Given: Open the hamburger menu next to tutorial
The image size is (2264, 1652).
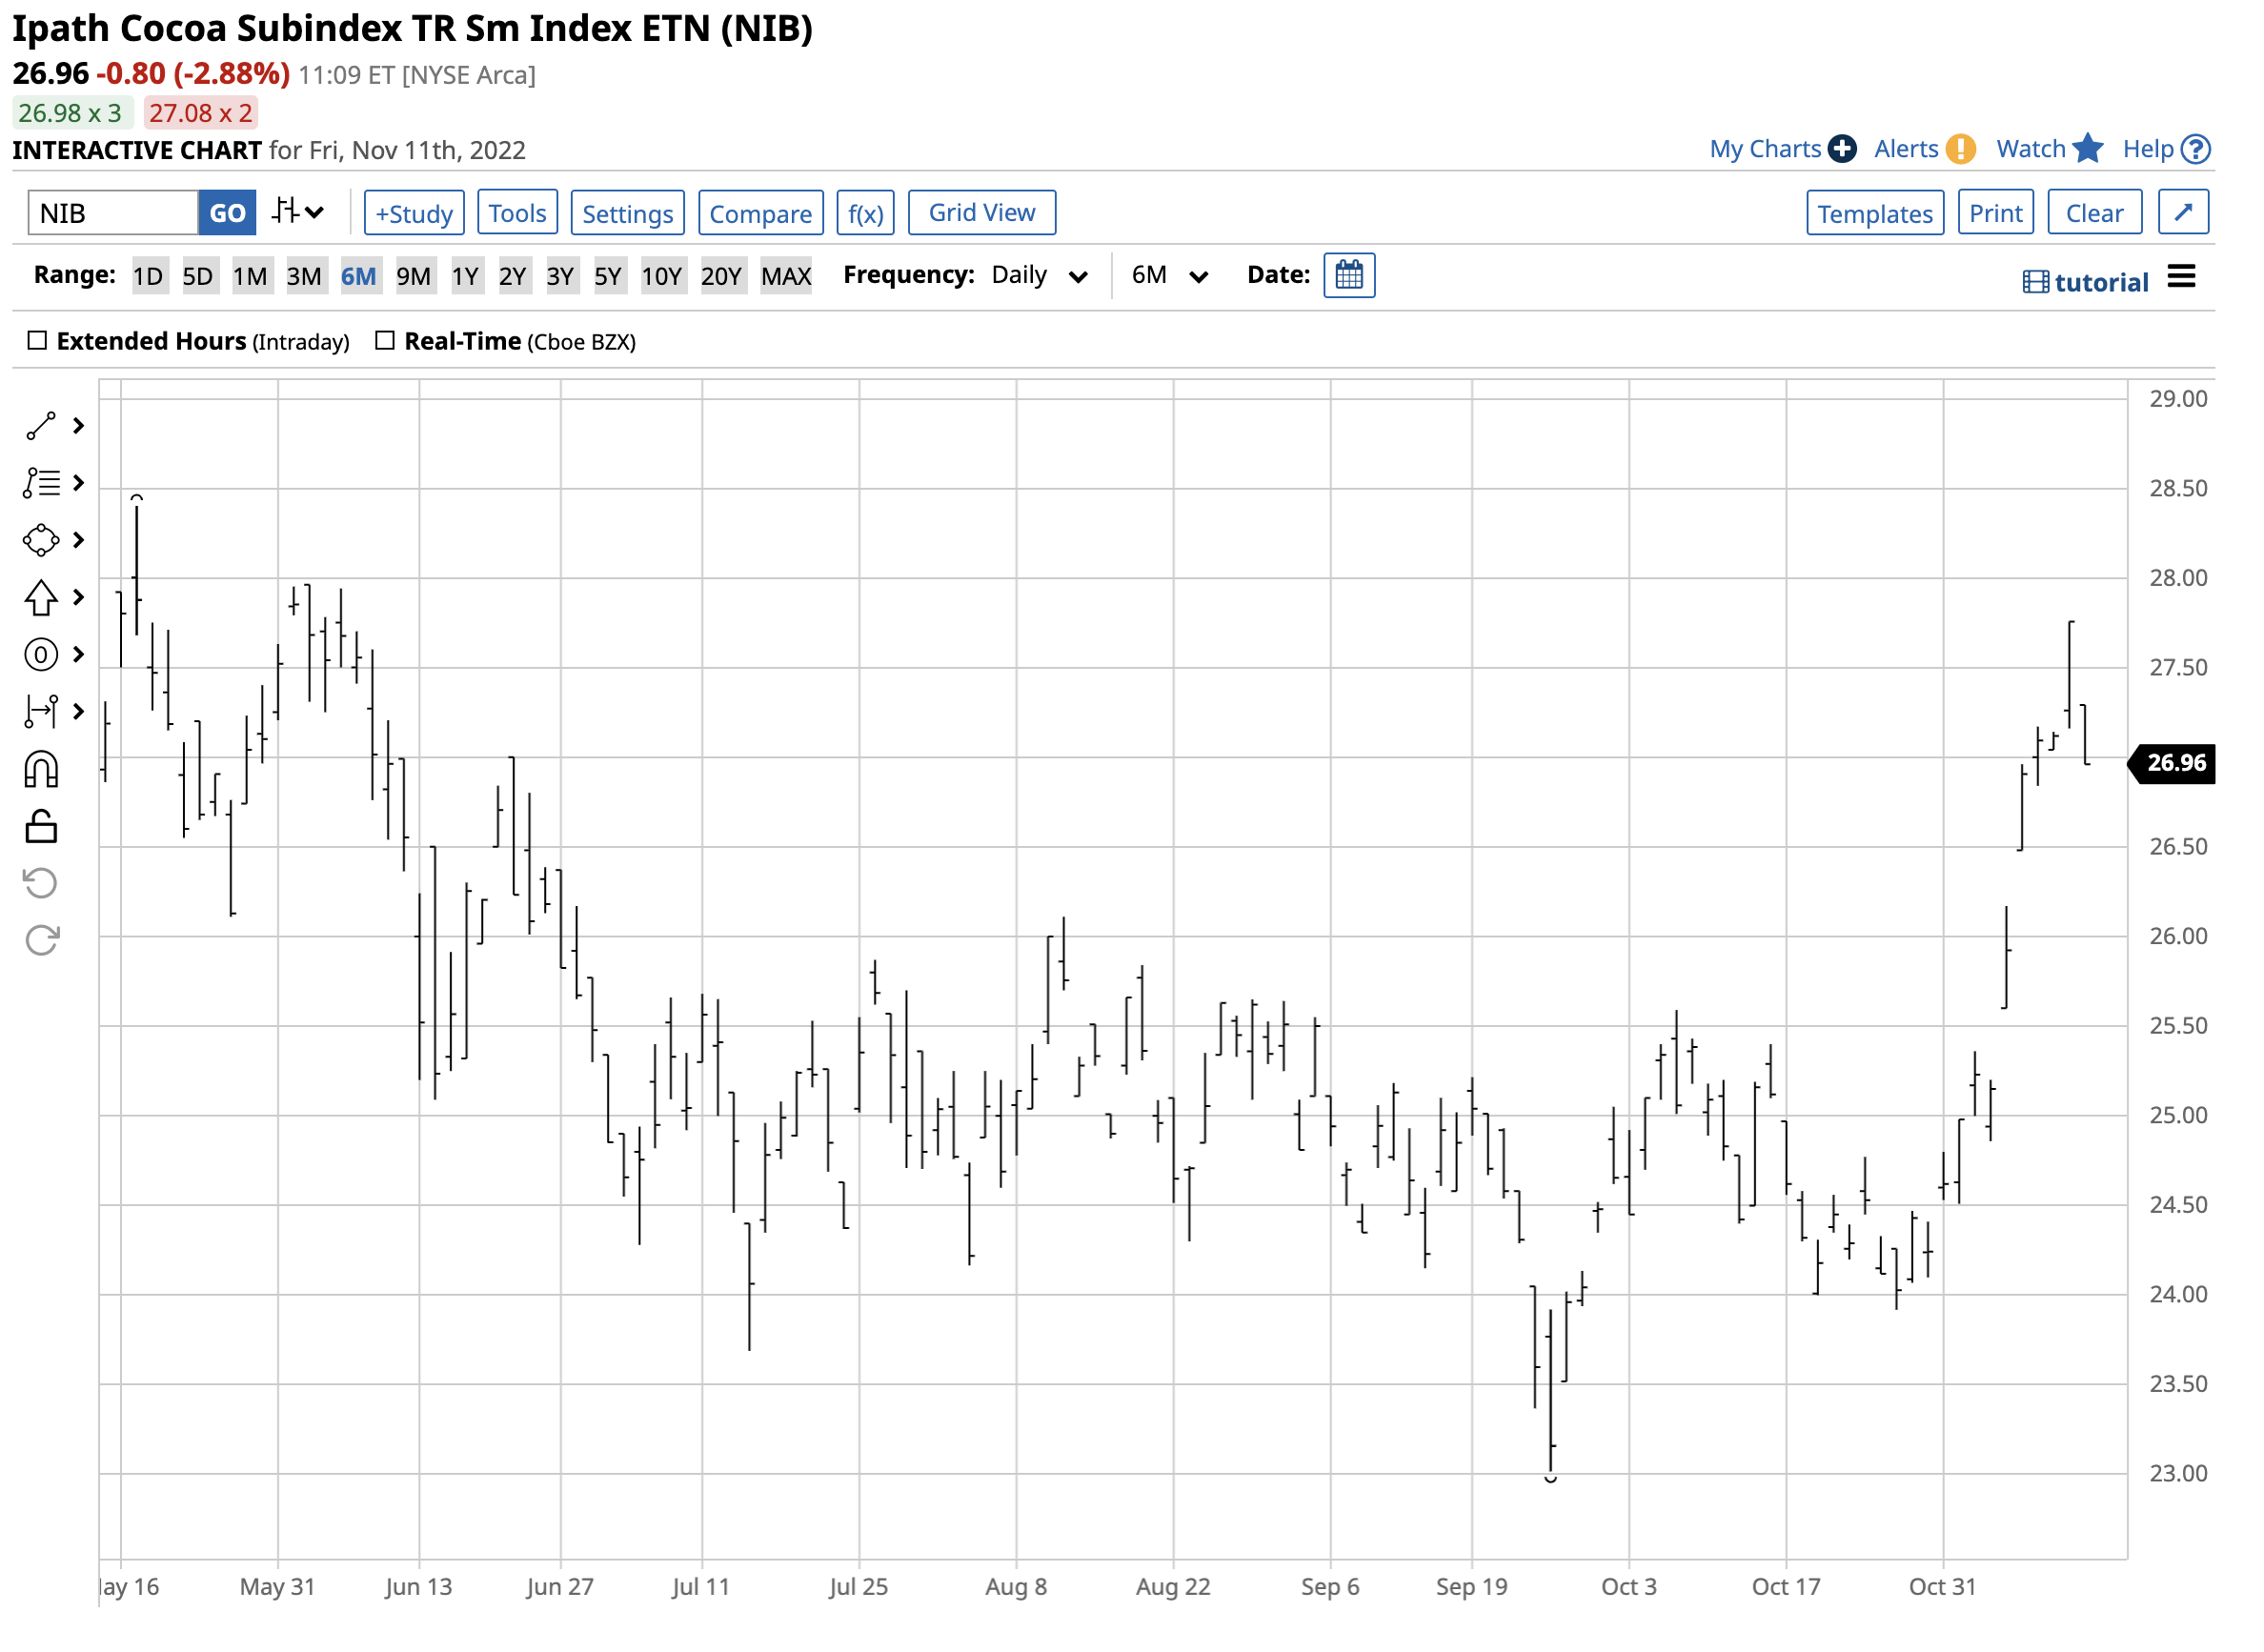Looking at the screenshot, I should click(x=2180, y=277).
